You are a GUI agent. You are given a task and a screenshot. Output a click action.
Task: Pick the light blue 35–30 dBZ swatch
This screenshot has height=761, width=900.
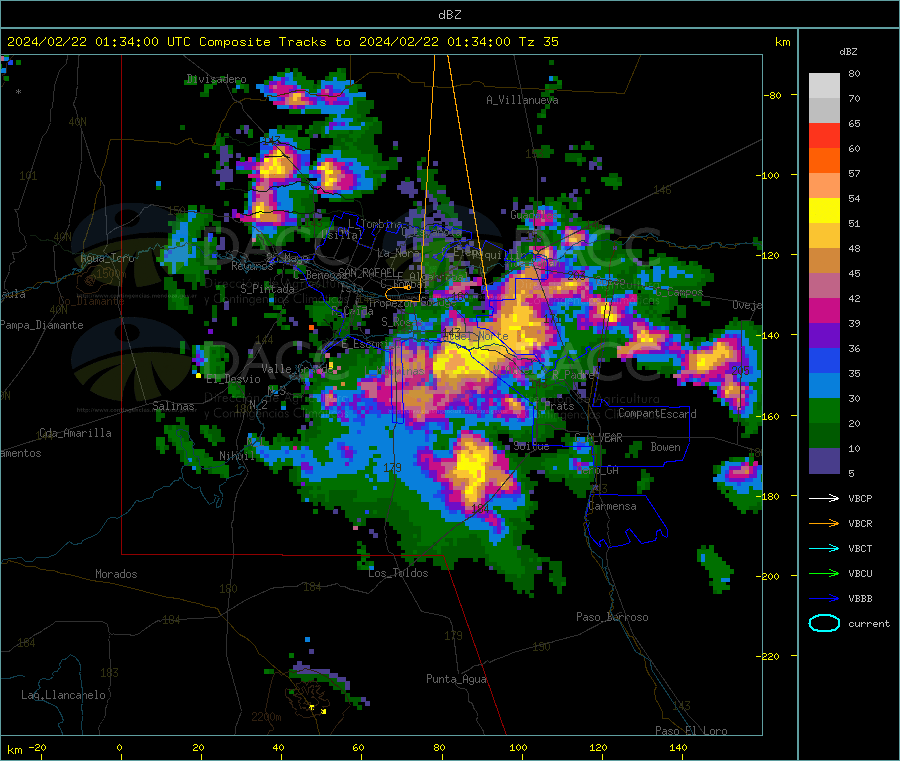pos(824,386)
